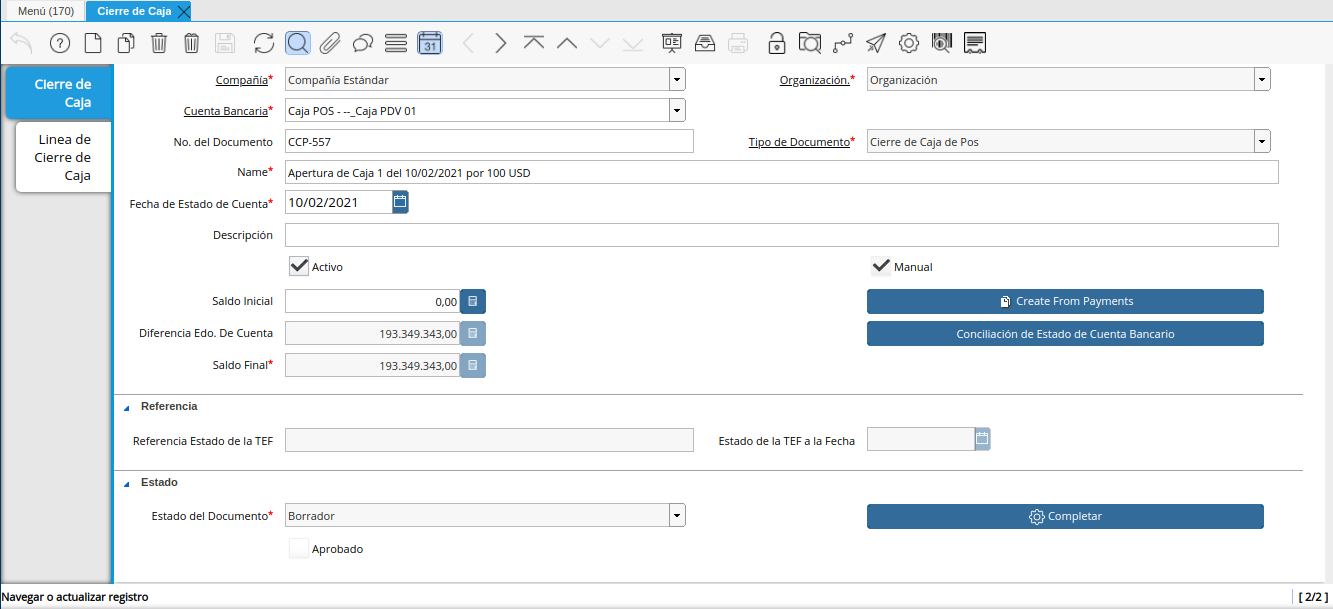Open the process gear icon in toolbar
This screenshot has height=609, width=1333.
point(909,43)
